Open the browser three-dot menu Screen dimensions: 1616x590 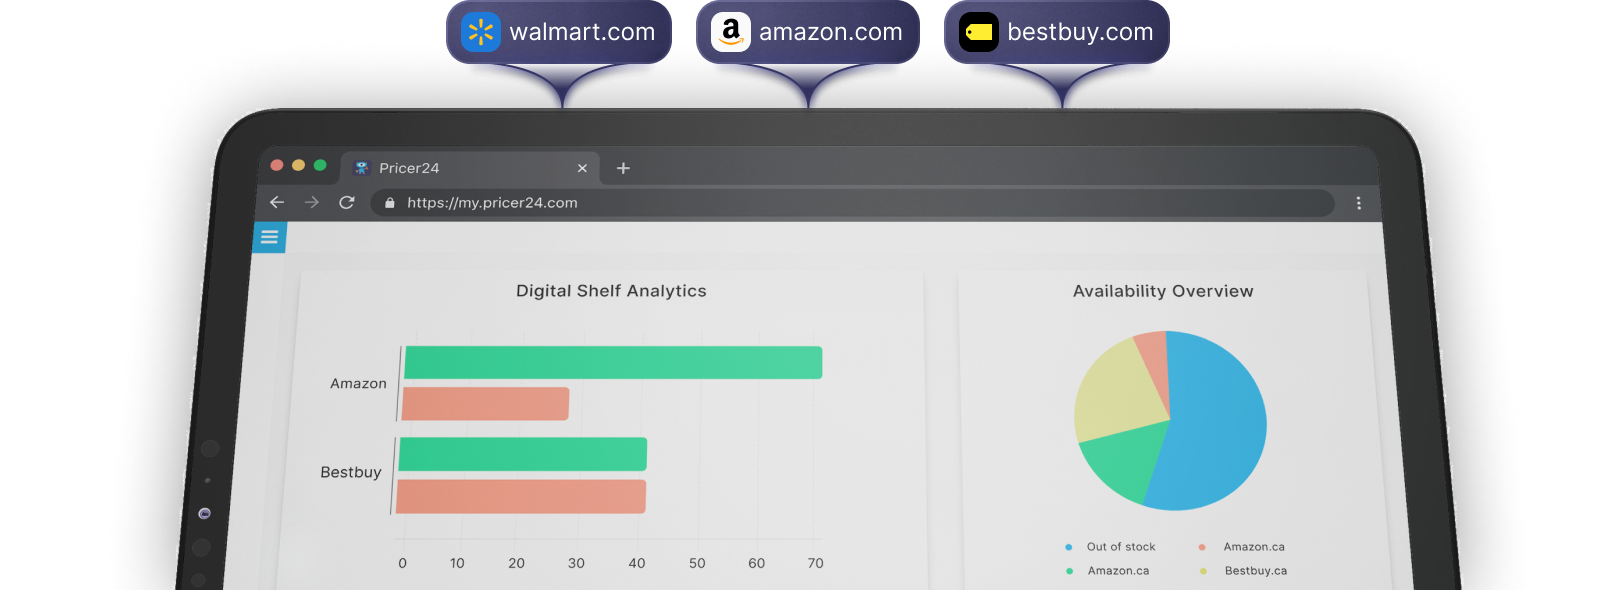[x=1358, y=203]
